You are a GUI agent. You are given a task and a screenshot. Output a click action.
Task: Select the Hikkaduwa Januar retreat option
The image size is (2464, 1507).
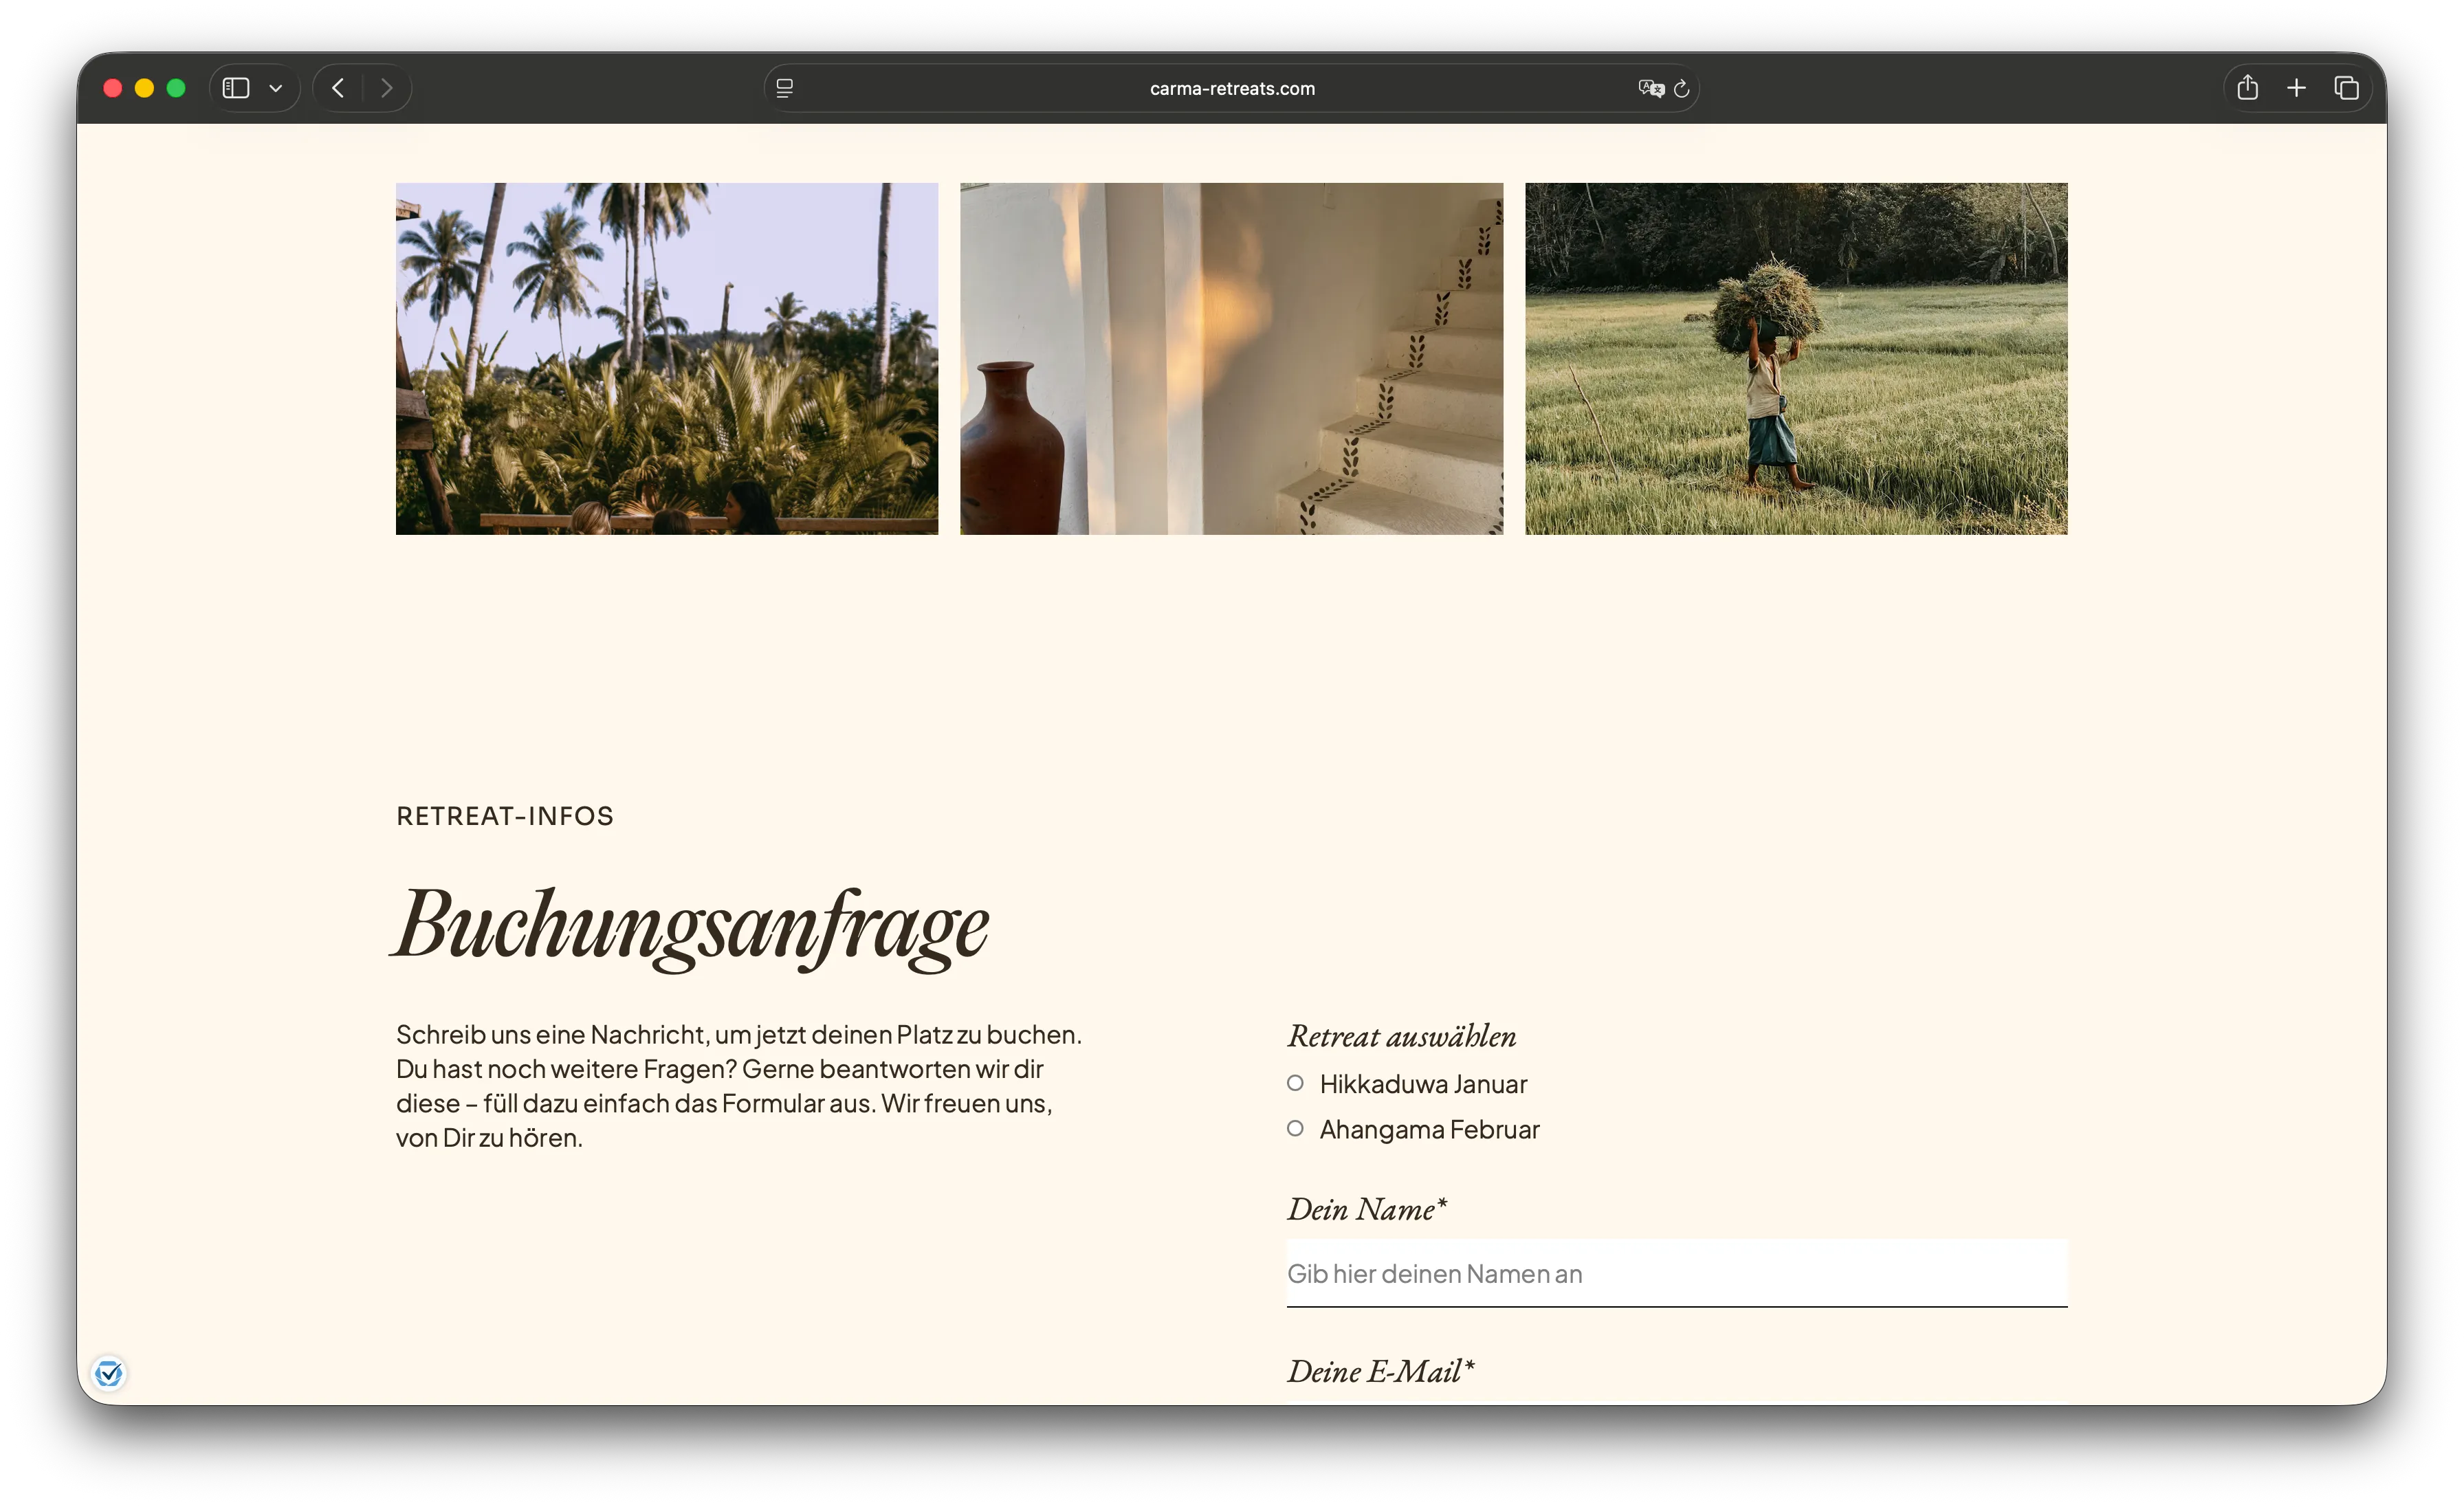[1295, 1083]
